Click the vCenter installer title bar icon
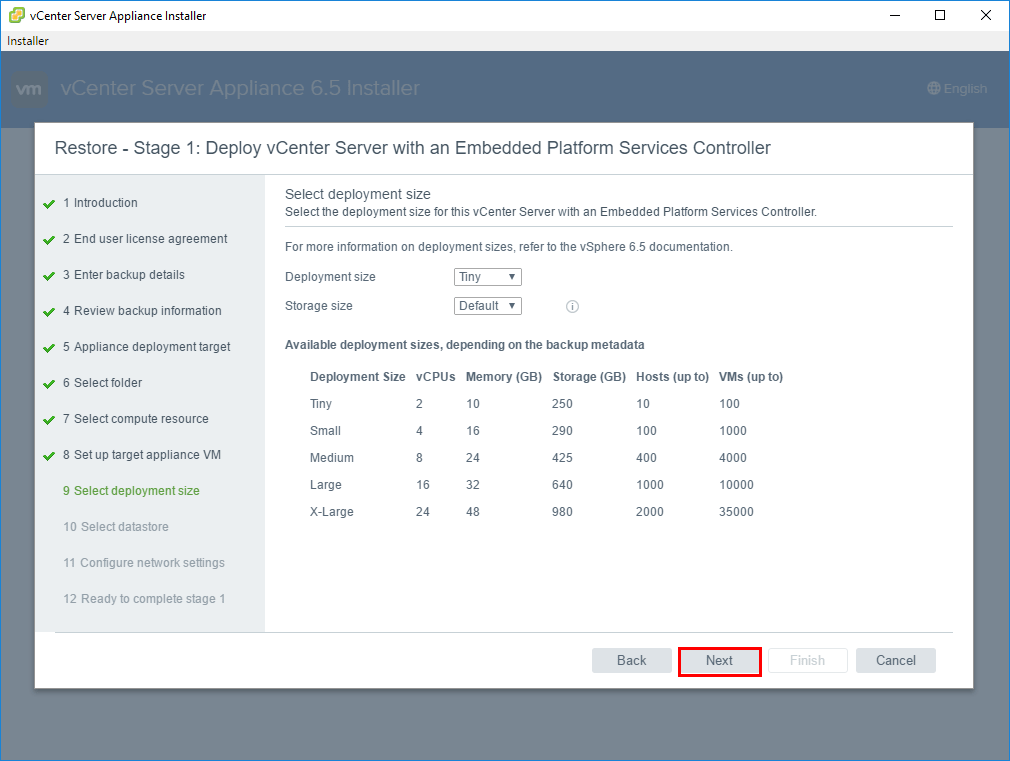Image resolution: width=1010 pixels, height=761 pixels. (x=17, y=15)
